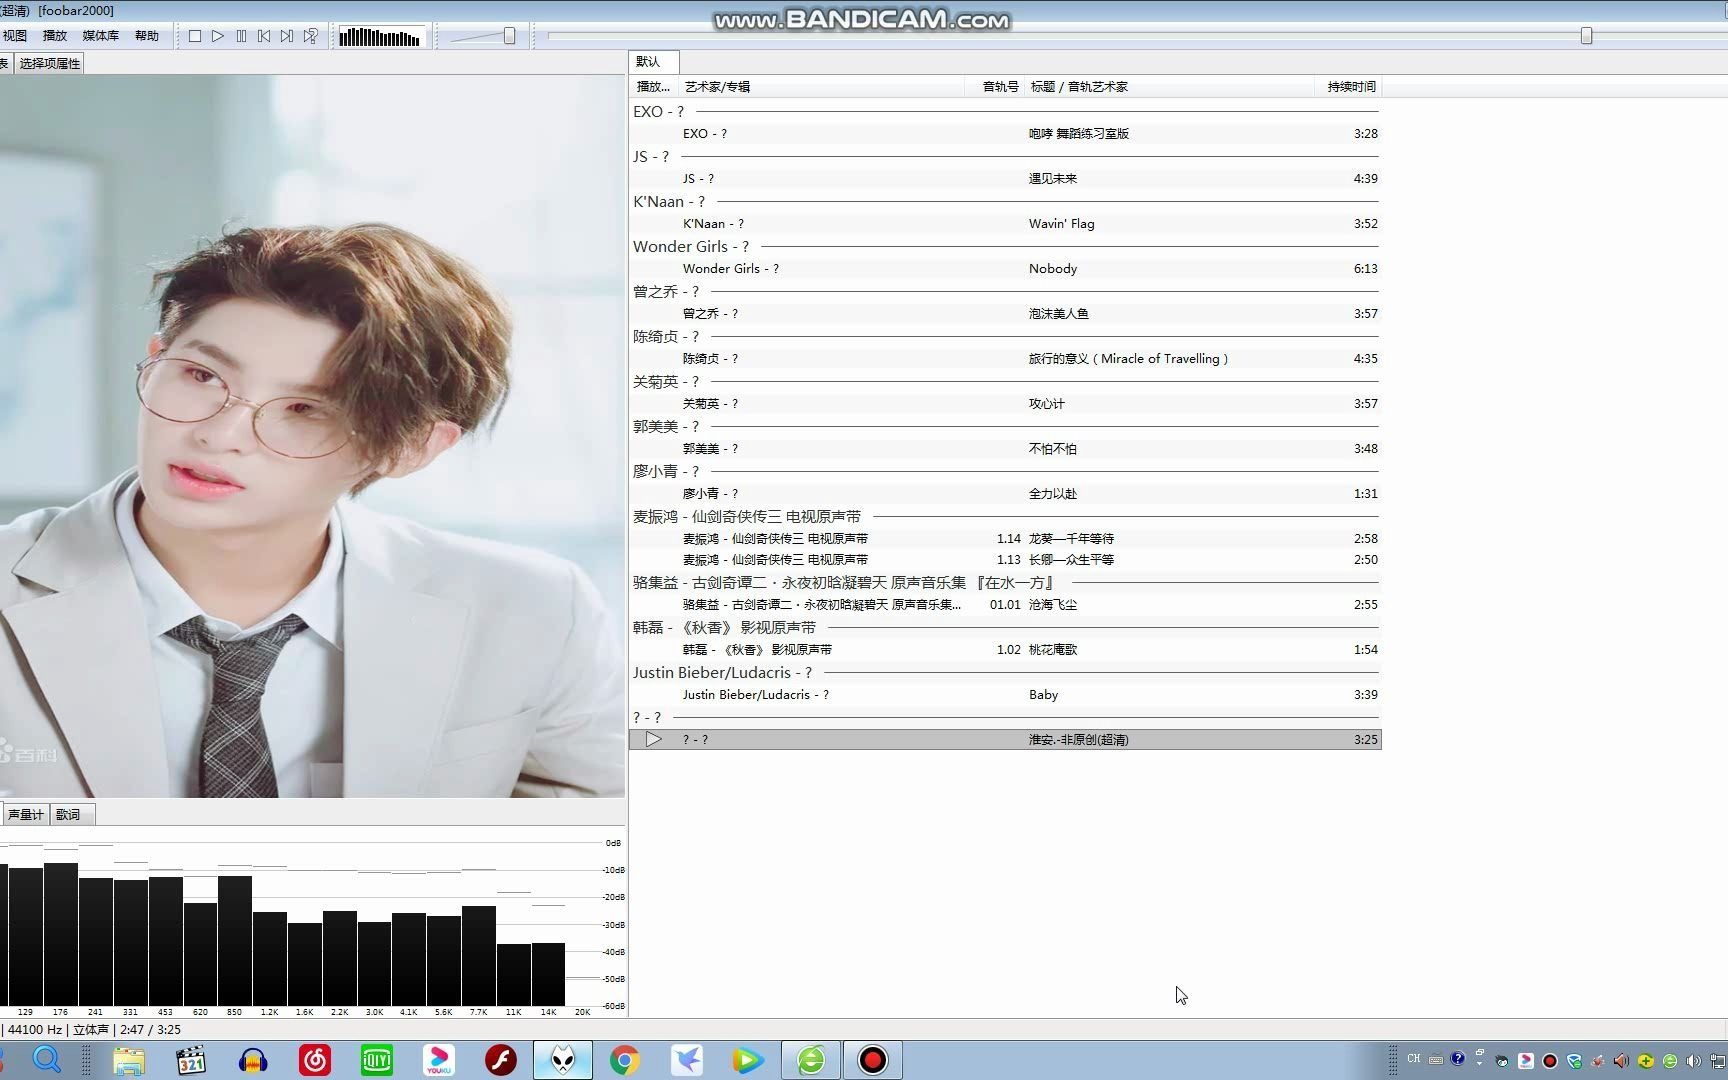Click the playing track 淮安.-非原创(超清)
The width and height of the screenshot is (1728, 1080).
[1005, 740]
